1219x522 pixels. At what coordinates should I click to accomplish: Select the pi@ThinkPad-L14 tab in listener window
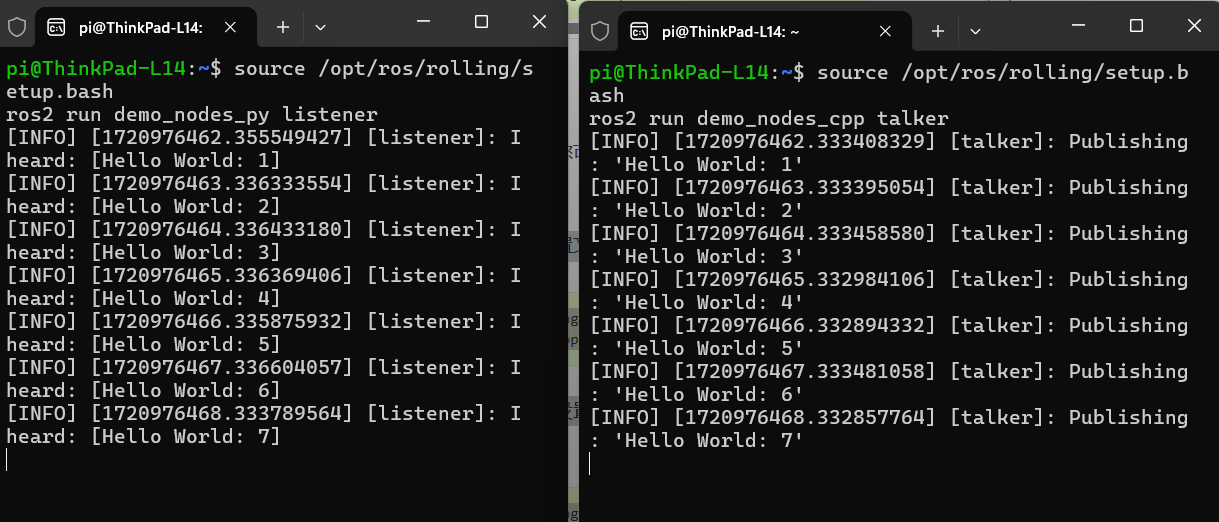coord(140,28)
